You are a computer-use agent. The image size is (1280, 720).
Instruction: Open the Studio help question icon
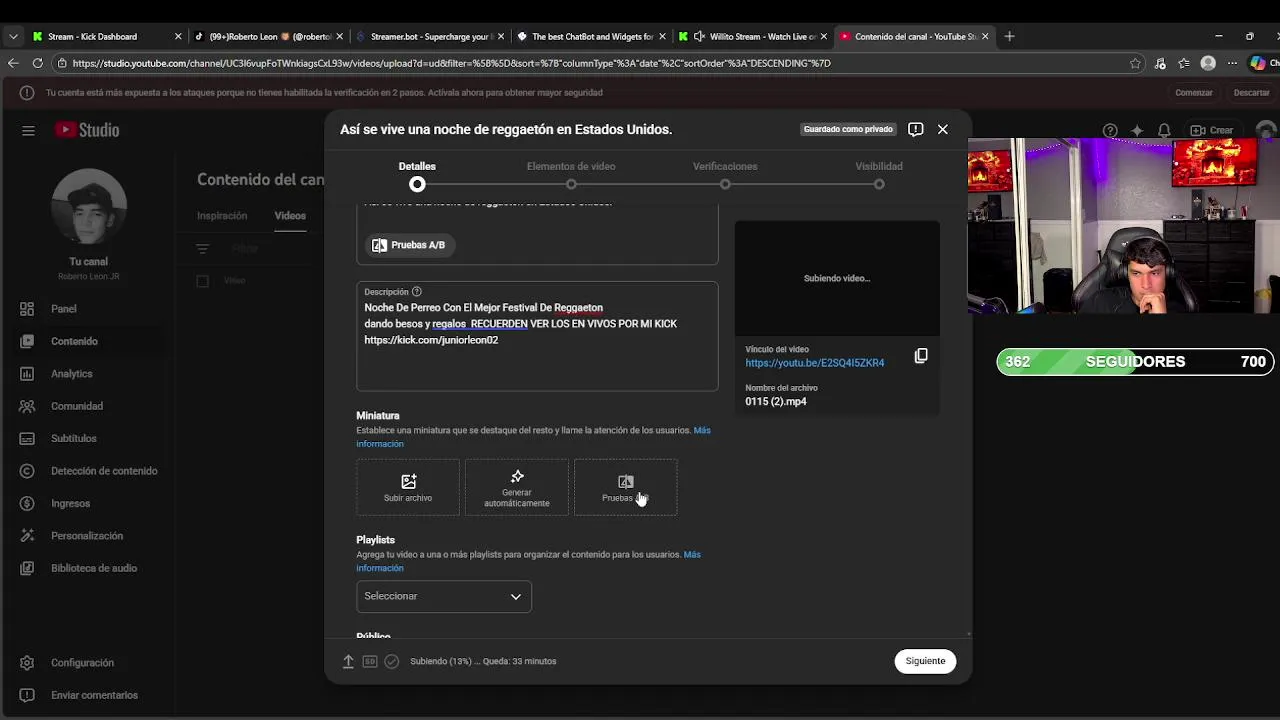coord(1110,130)
